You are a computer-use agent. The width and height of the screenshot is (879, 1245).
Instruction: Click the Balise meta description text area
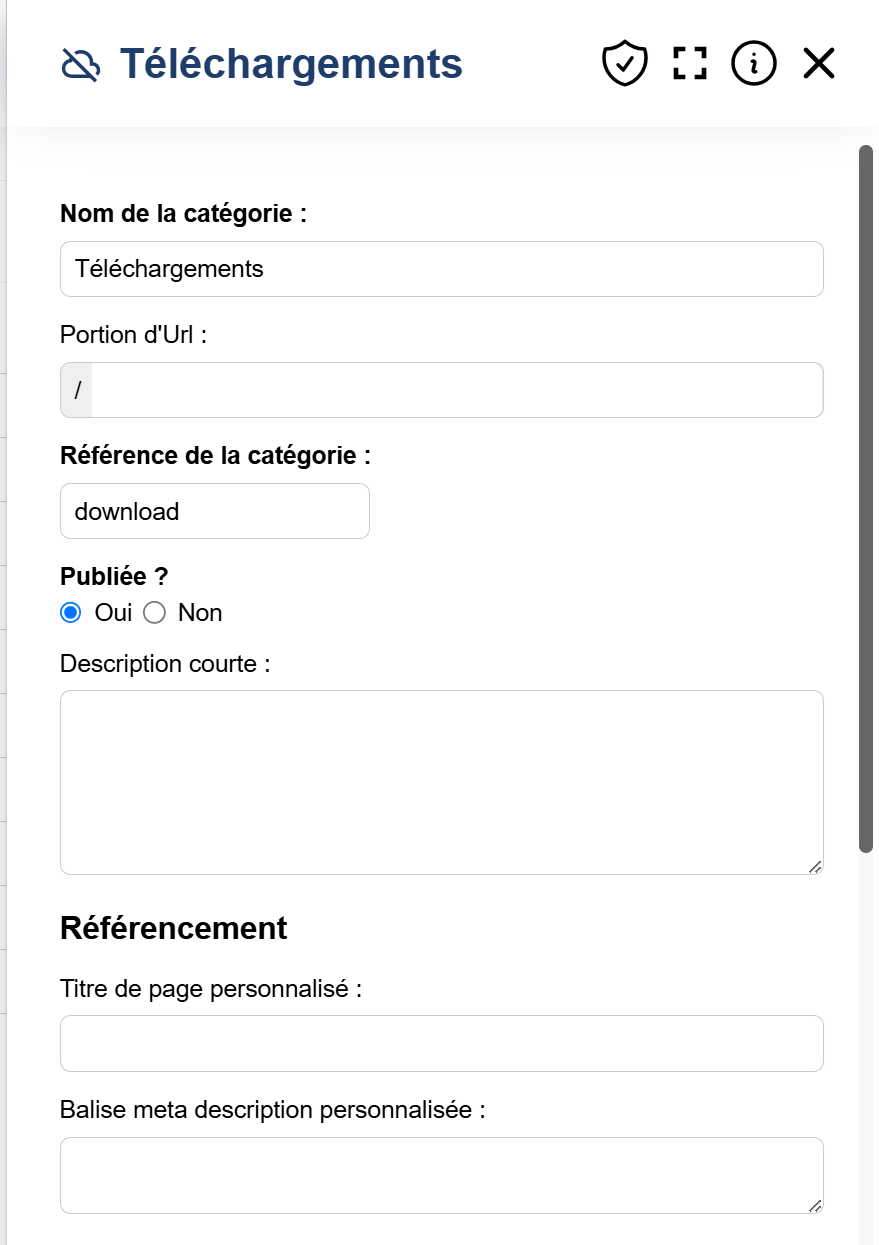(x=440, y=1172)
